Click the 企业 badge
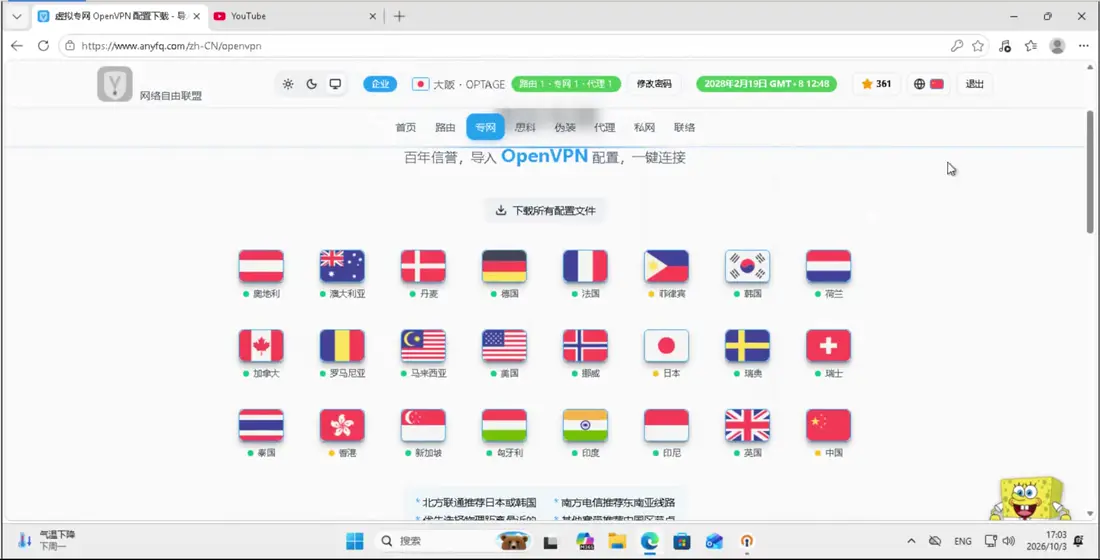1100x560 pixels. point(380,84)
